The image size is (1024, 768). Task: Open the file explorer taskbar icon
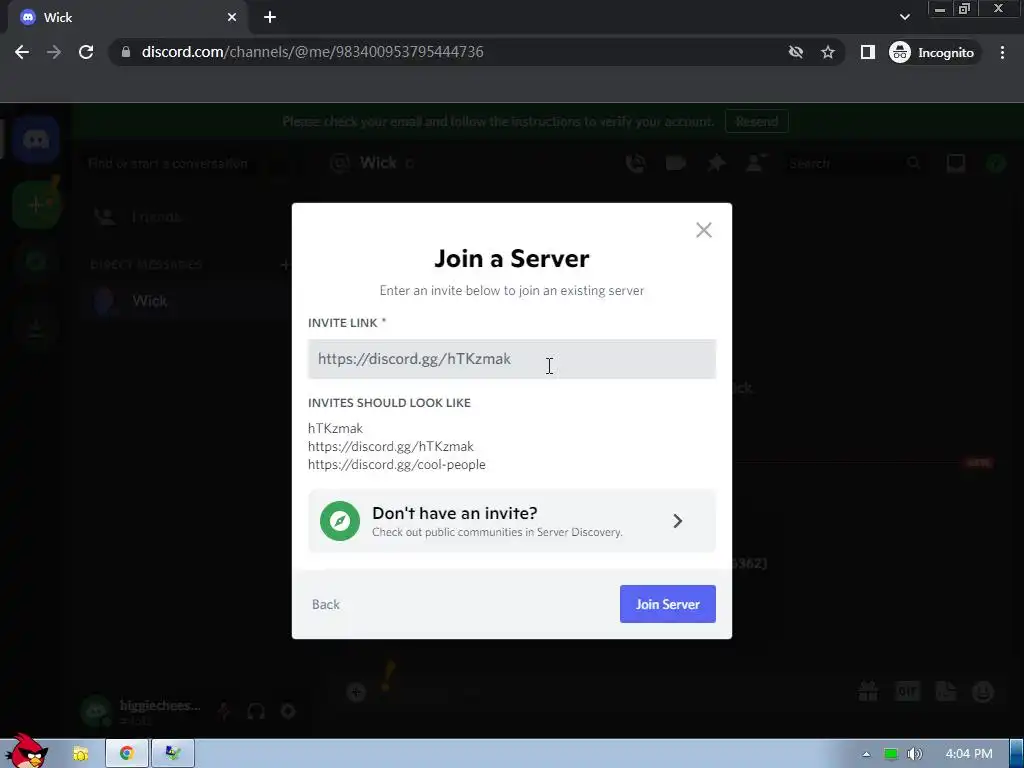(80, 754)
